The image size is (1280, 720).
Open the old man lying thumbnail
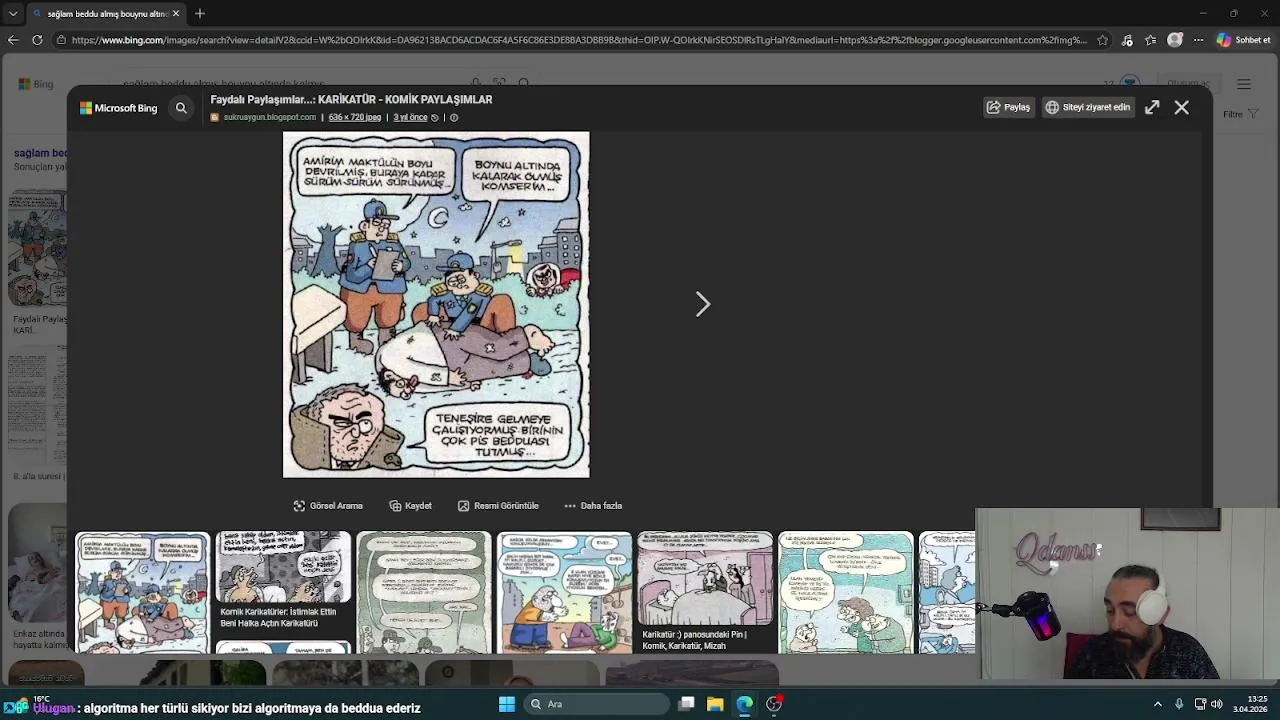click(564, 592)
